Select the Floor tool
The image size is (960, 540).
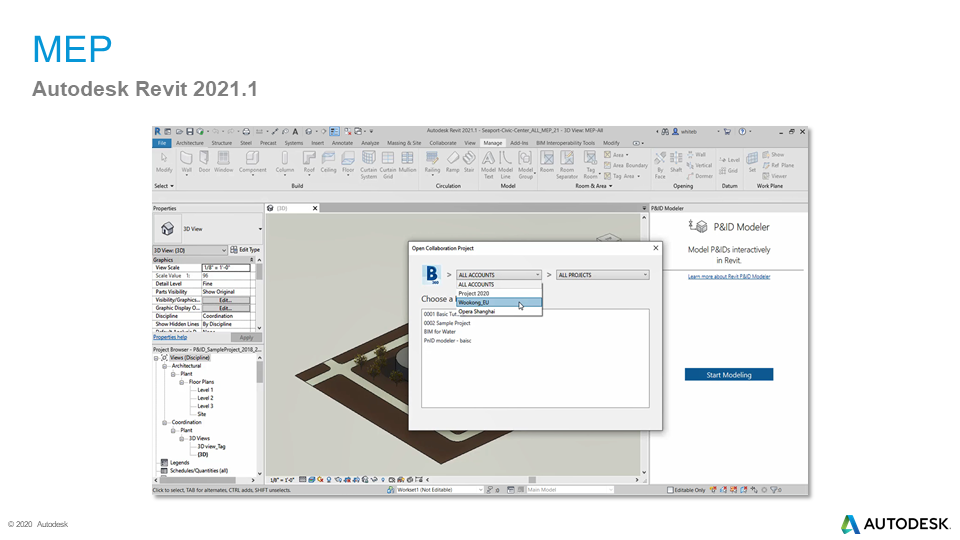[x=348, y=163]
